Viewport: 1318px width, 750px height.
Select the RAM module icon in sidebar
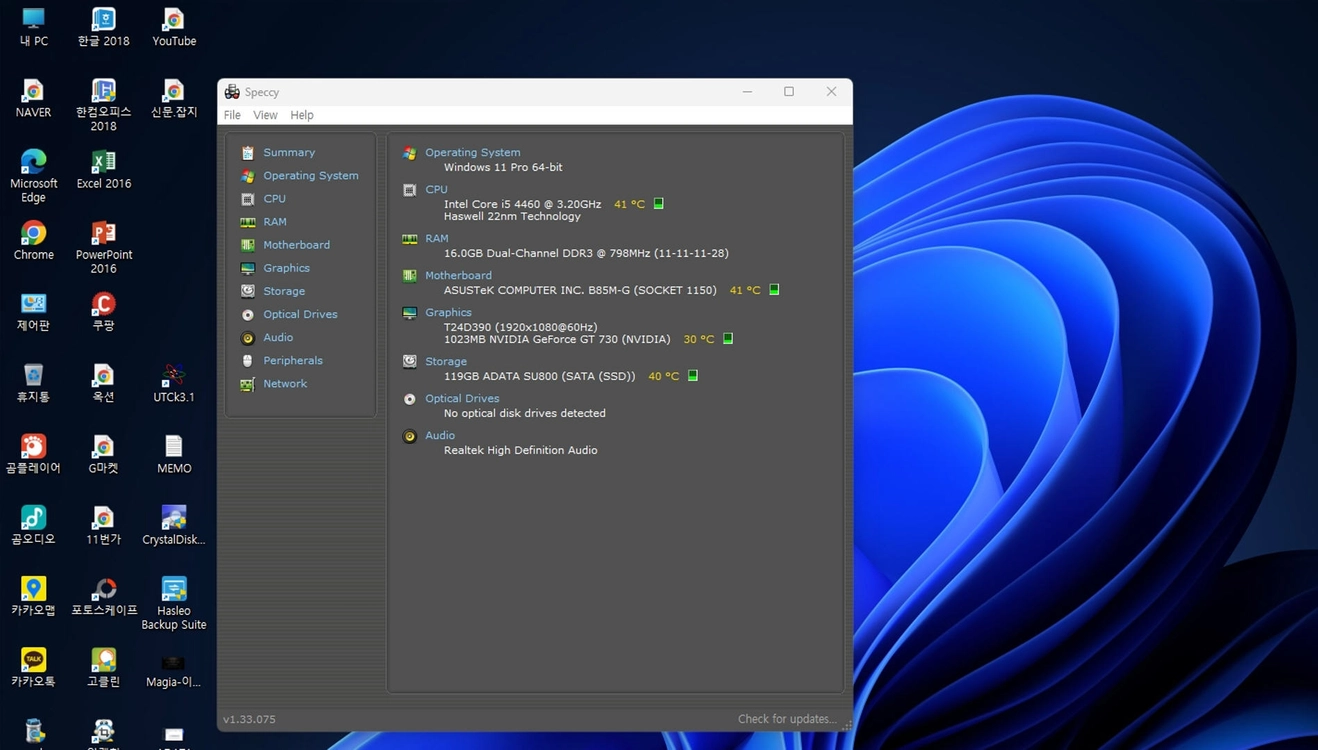click(x=248, y=222)
